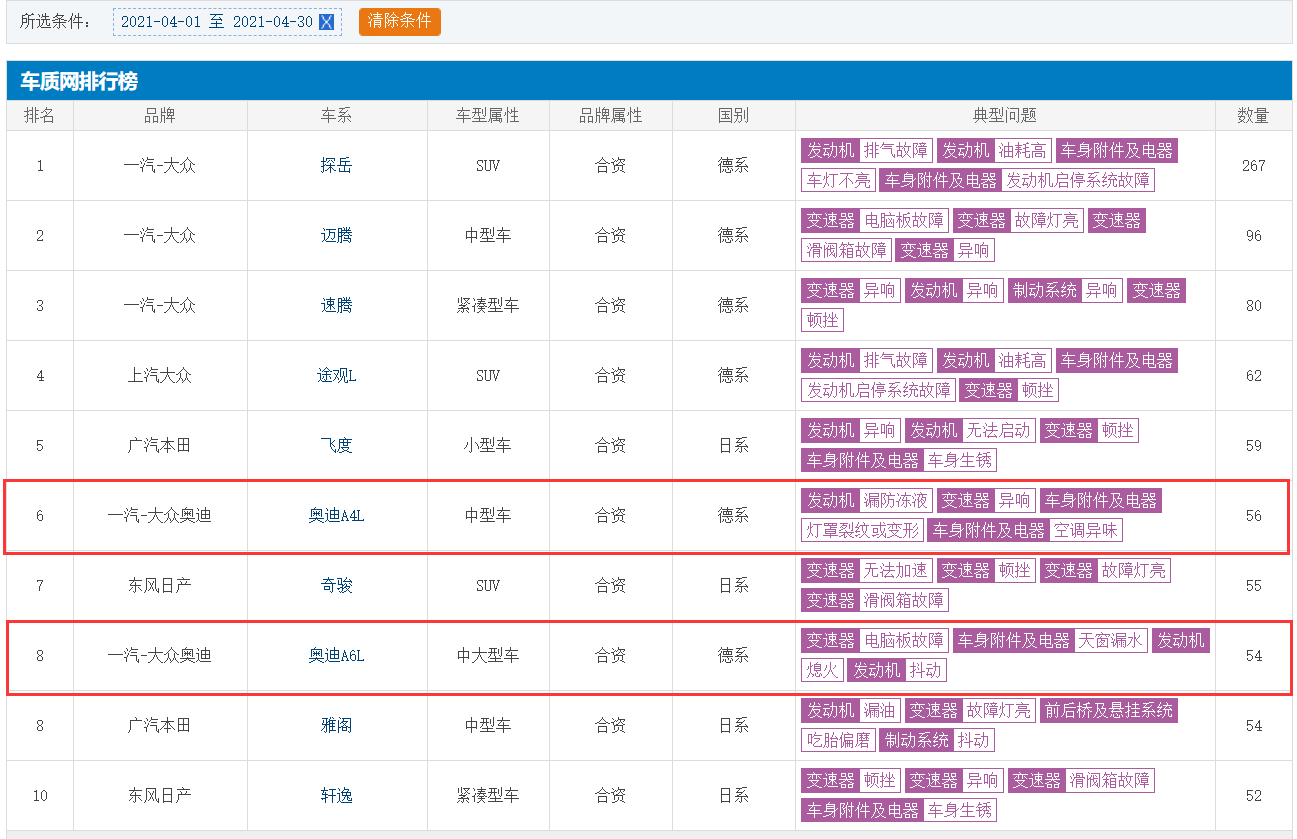Select the 小型车 type cell
The image size is (1297, 839).
[488, 446]
